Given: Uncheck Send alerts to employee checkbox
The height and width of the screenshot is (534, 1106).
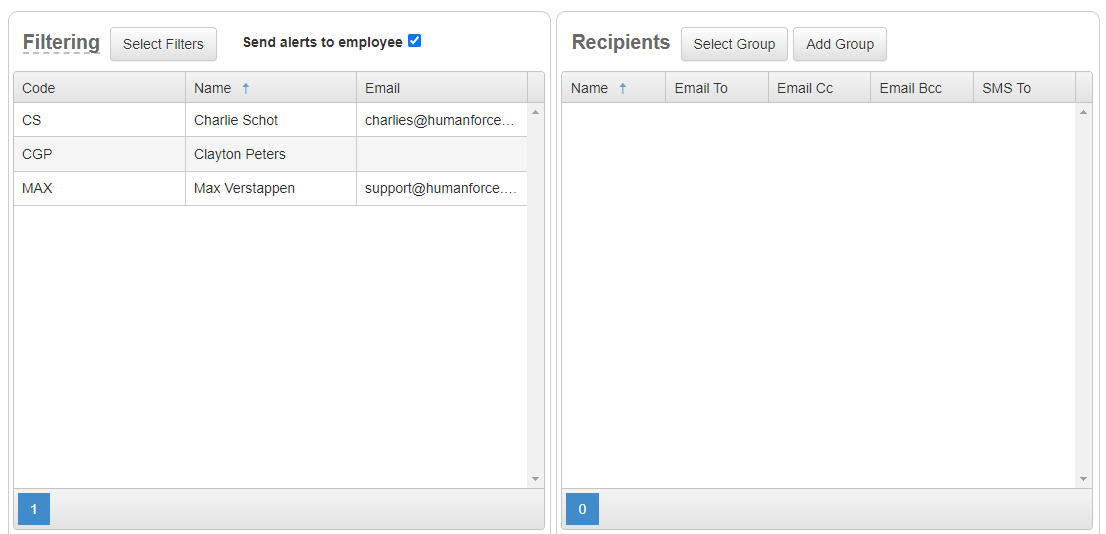Looking at the screenshot, I should (x=415, y=41).
